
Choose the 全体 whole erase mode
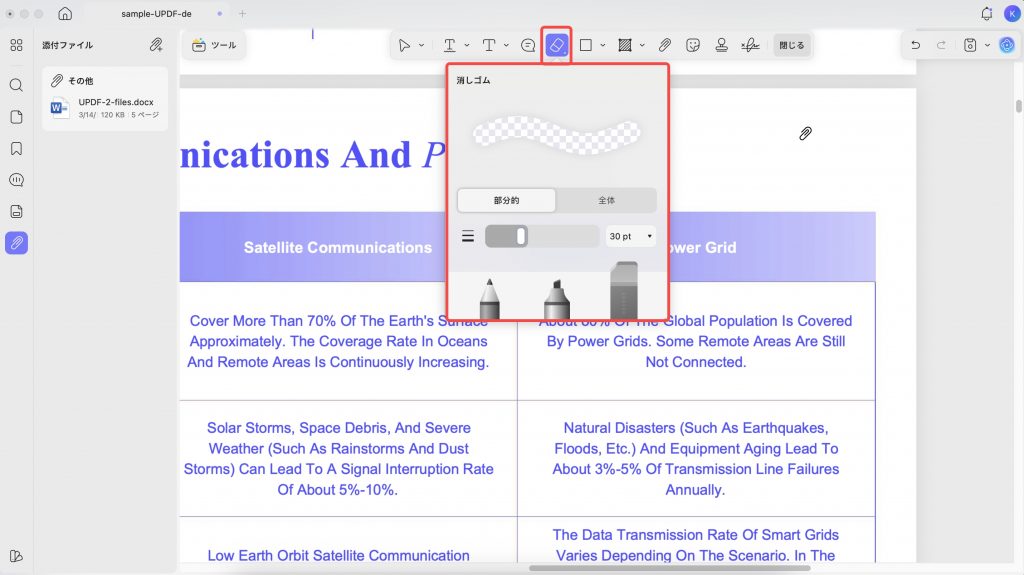[606, 201]
